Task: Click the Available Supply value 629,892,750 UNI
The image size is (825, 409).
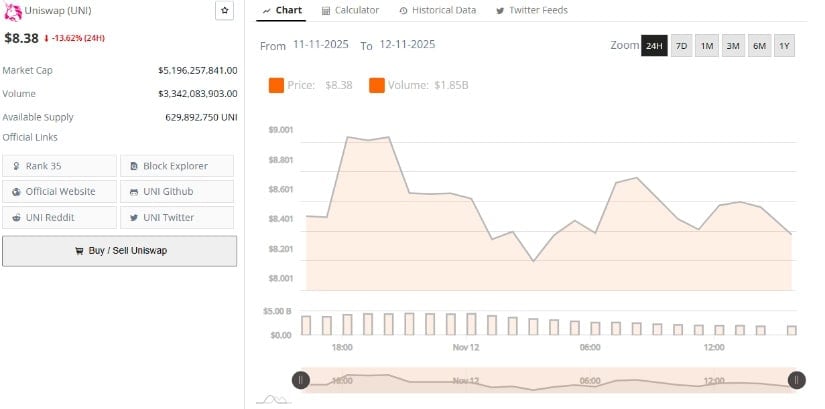Action: click(201, 117)
